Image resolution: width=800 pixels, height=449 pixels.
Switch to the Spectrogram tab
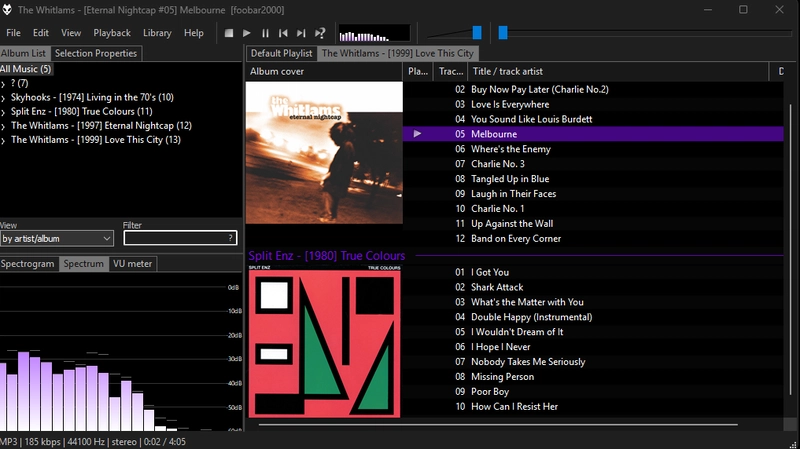tap(28, 264)
